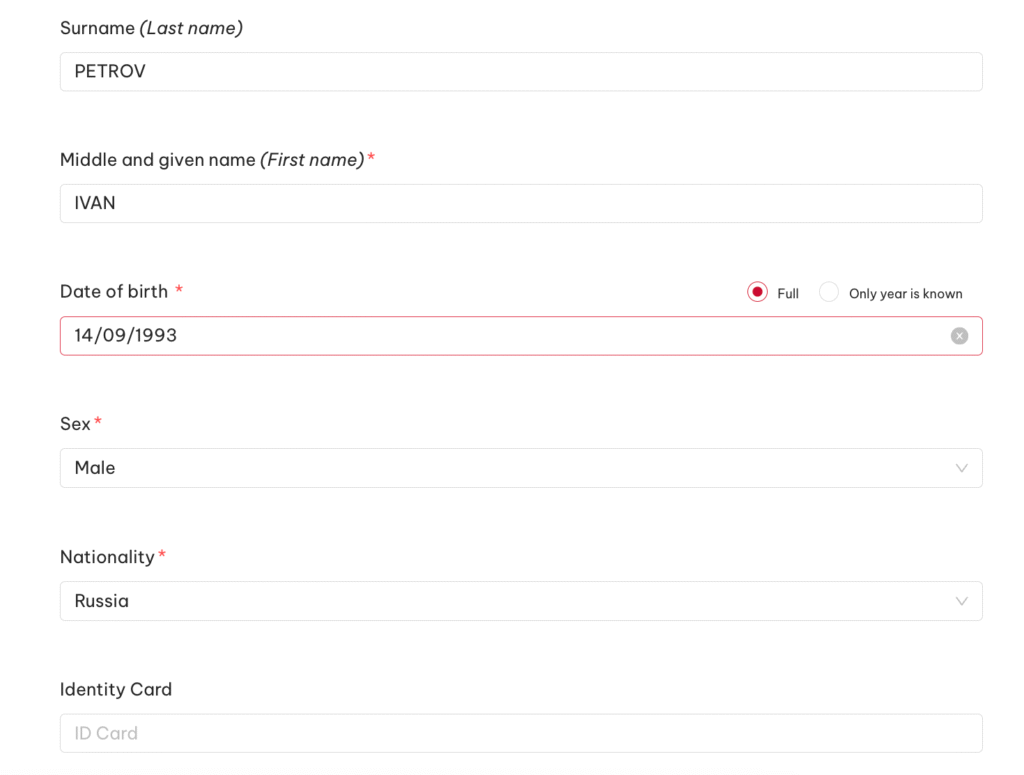Select the Full date radio button
The height and width of the screenshot is (775, 1024).
[x=757, y=292]
